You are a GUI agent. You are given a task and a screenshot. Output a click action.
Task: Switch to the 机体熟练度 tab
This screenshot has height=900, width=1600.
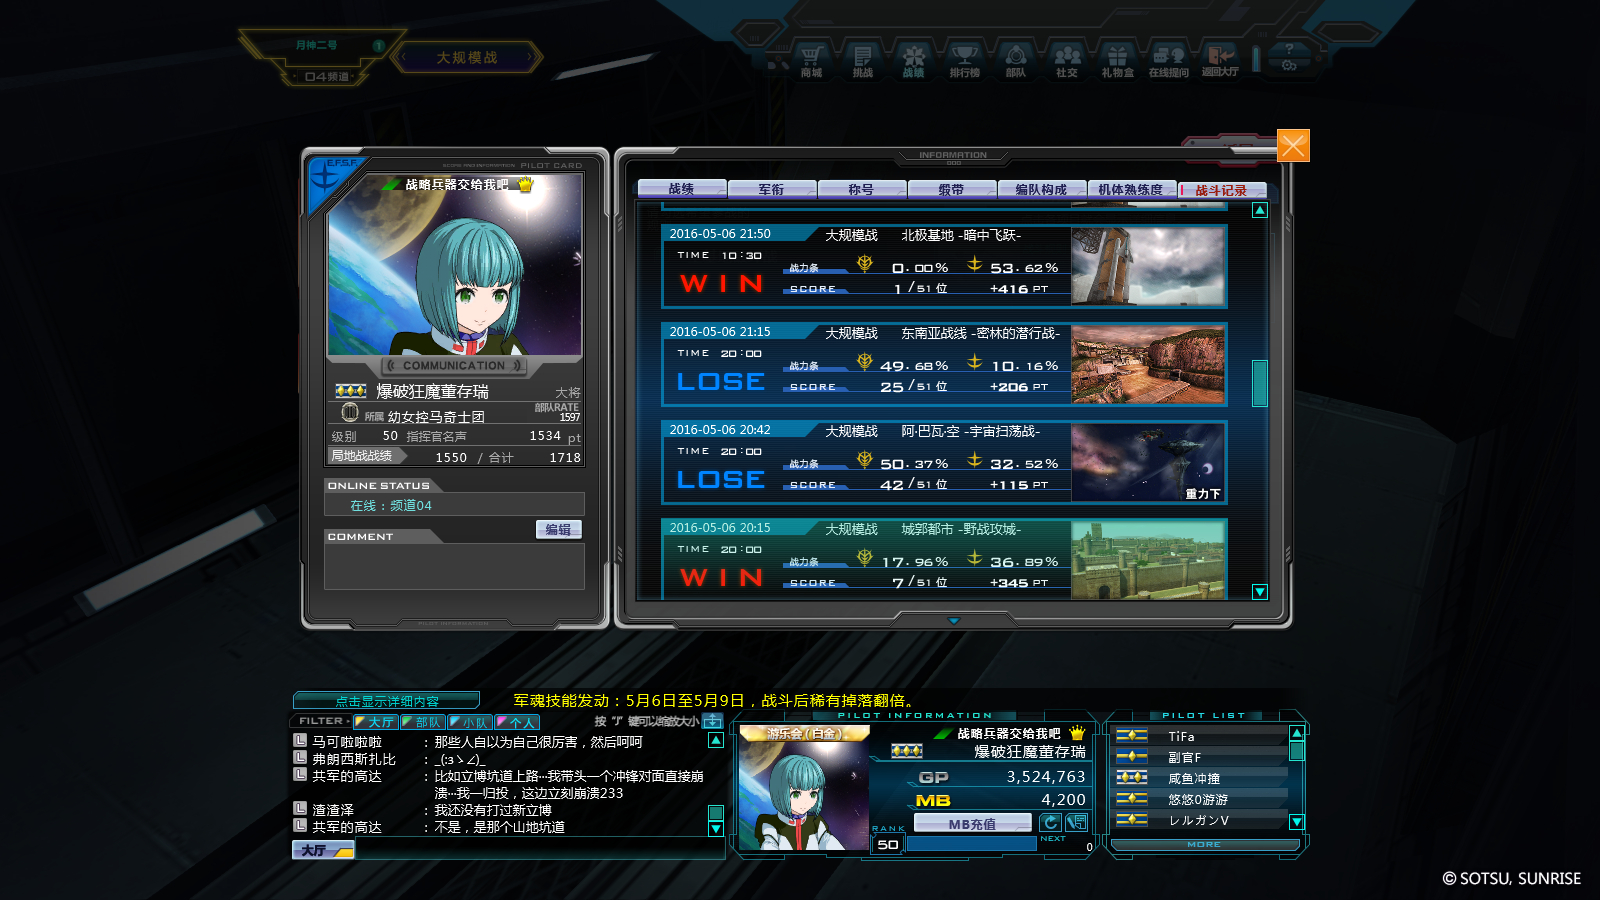tap(1132, 189)
